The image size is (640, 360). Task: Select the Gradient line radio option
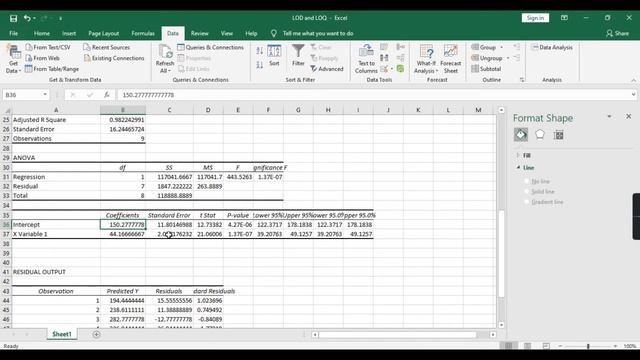[527, 202]
